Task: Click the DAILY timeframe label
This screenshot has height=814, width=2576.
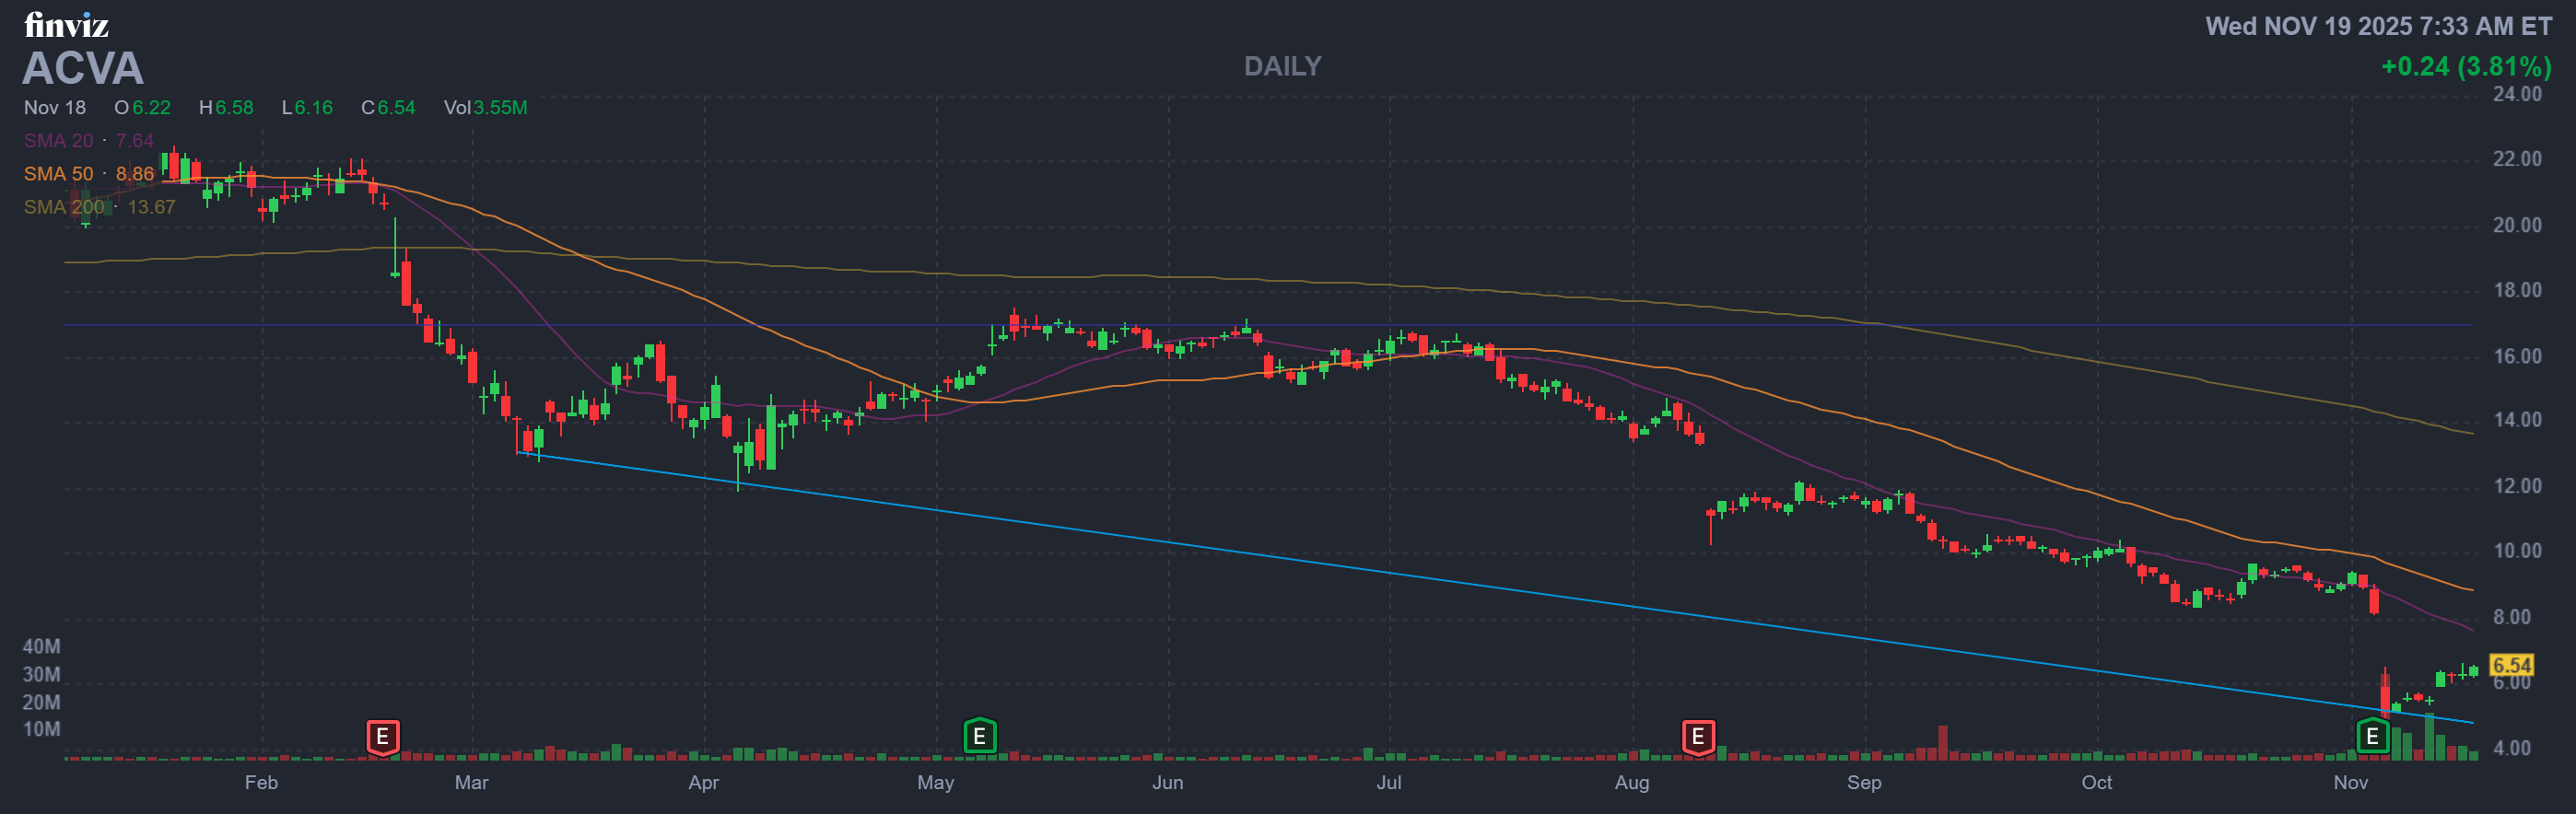Action: [1282, 66]
